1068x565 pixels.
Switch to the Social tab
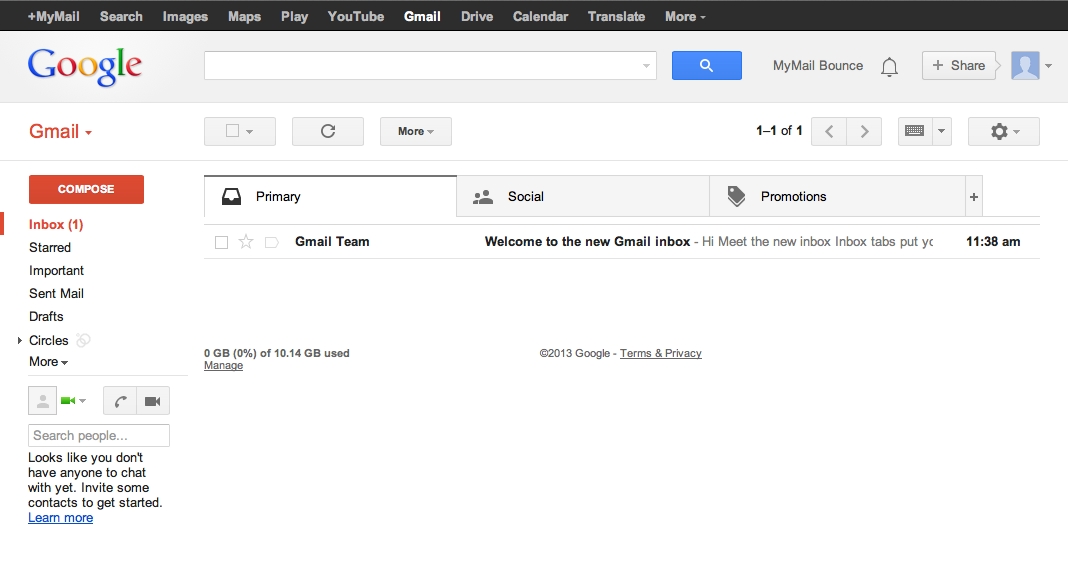(583, 197)
